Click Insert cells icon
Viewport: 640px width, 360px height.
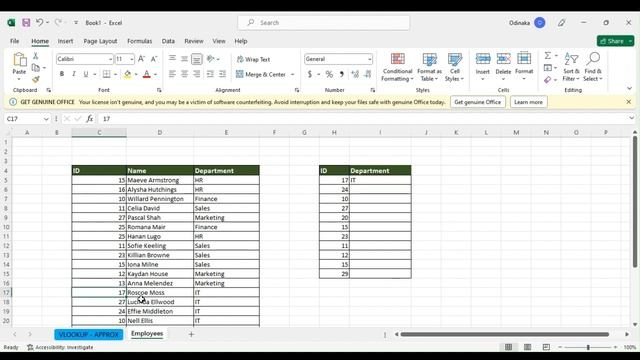click(482, 59)
